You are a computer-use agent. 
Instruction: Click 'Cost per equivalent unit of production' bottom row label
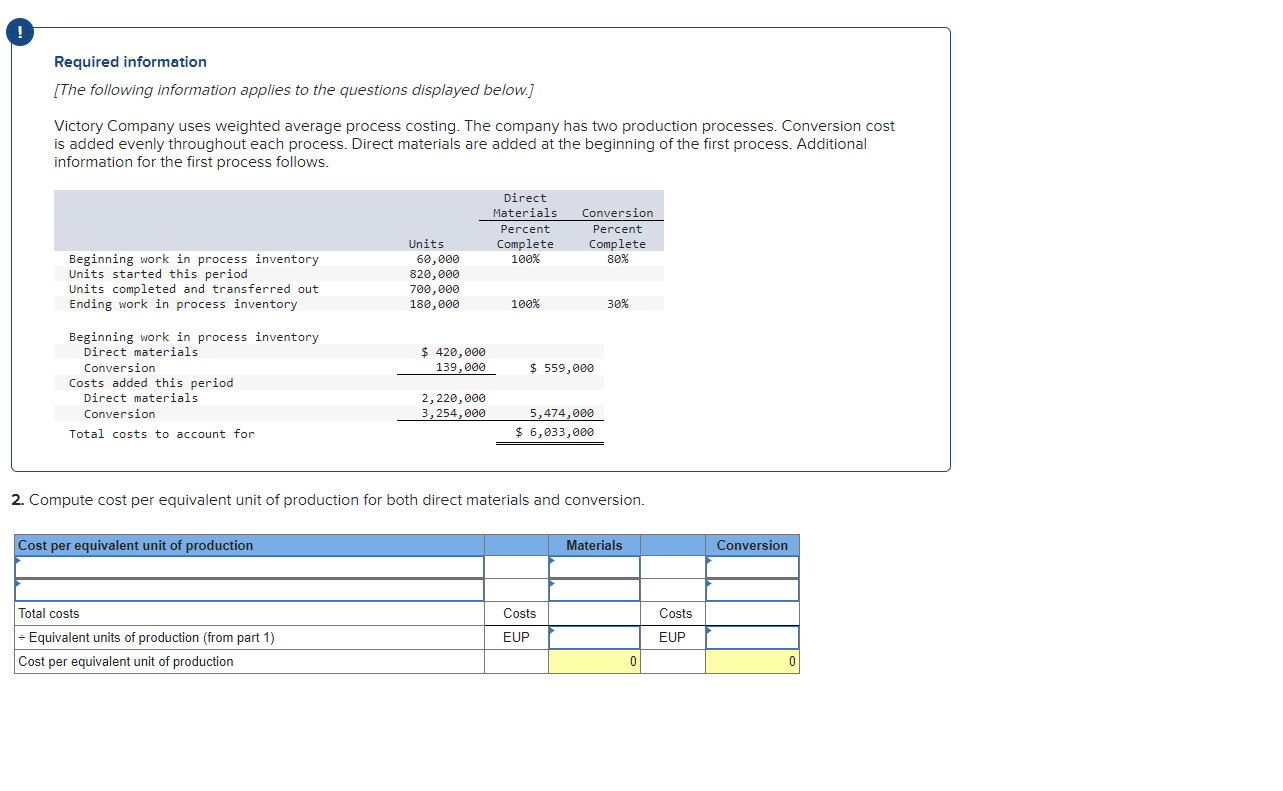126,661
